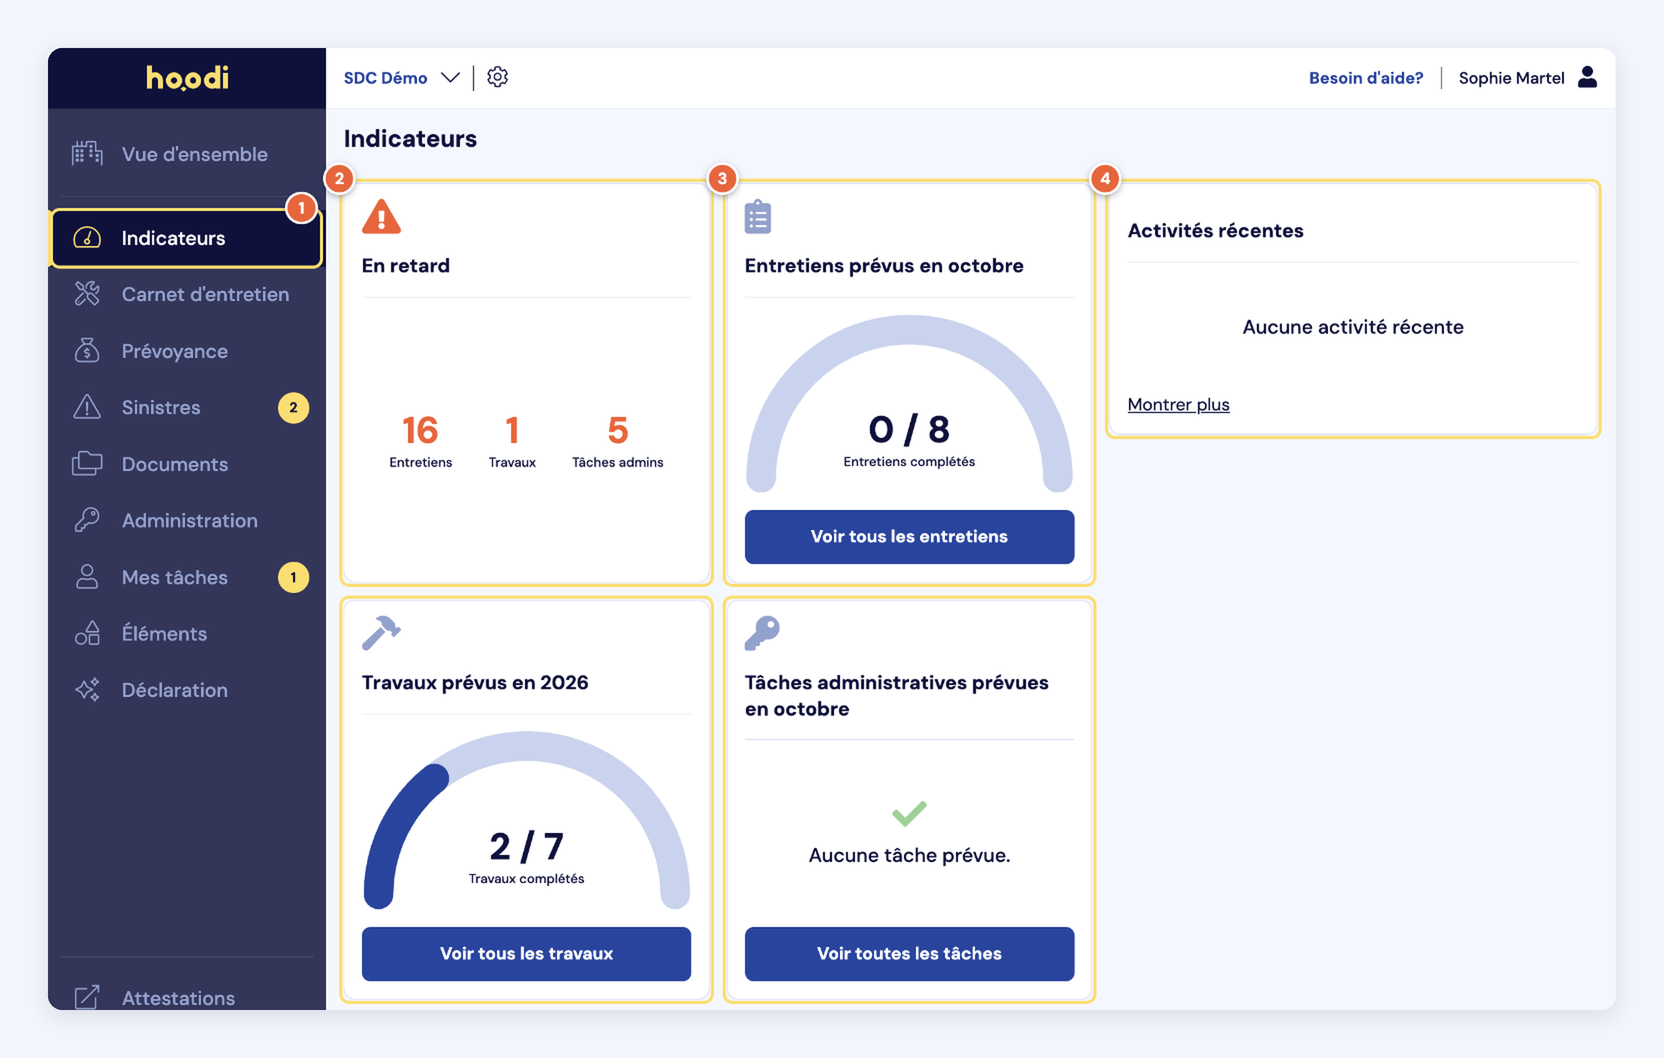Viewport: 1664px width, 1058px height.
Task: Open settings via the gear icon
Action: pos(497,77)
